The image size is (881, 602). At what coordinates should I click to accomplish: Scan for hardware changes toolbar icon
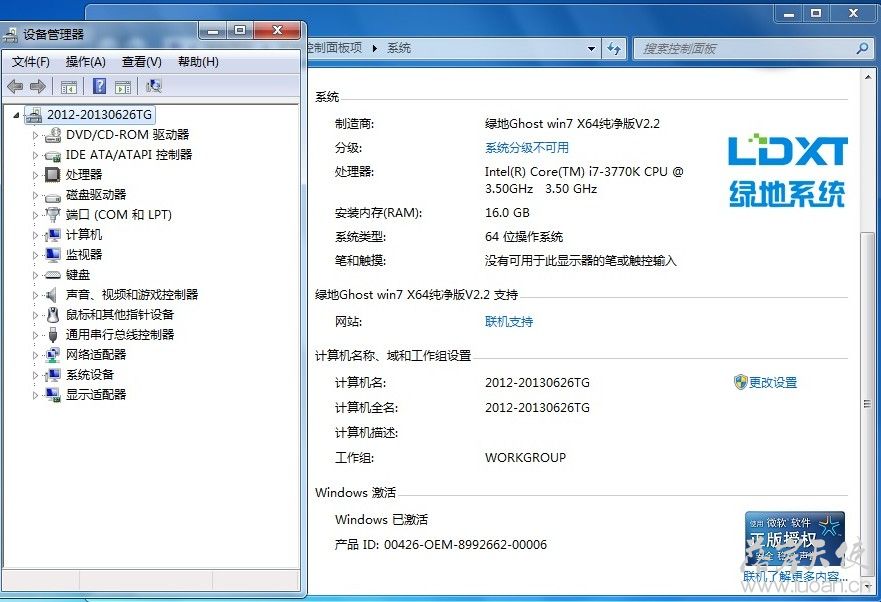point(153,86)
